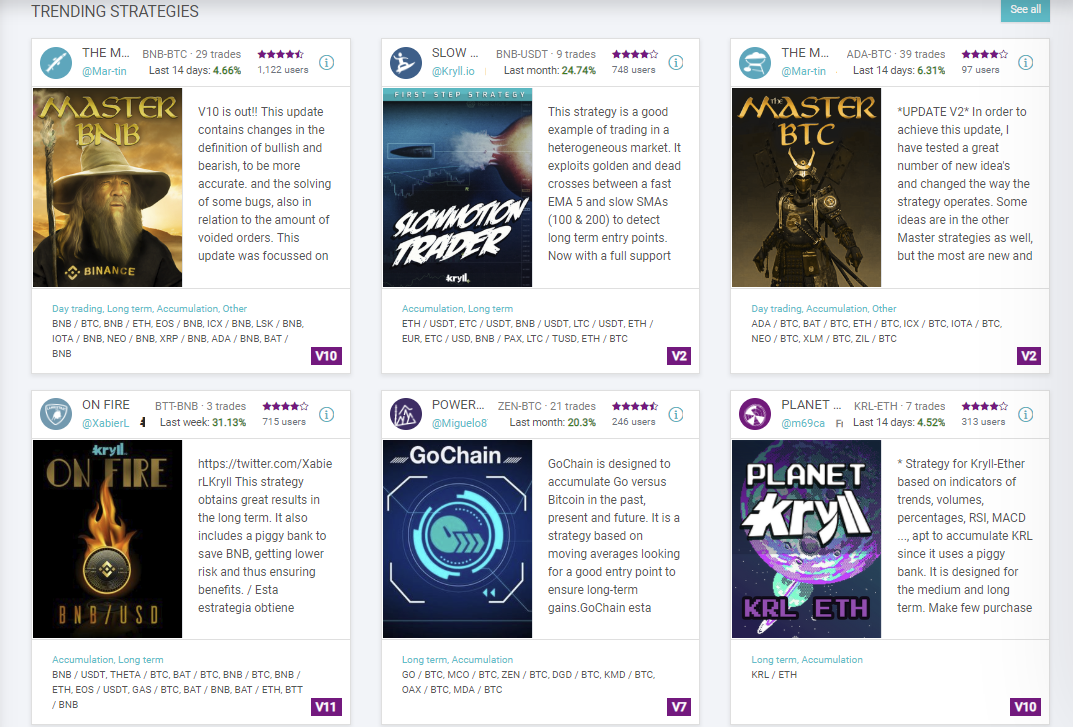Viewport: 1073px width, 727px height.
Task: Click 'Accumulation, Long term' tags on ON FIRE card
Action: (x=107, y=660)
